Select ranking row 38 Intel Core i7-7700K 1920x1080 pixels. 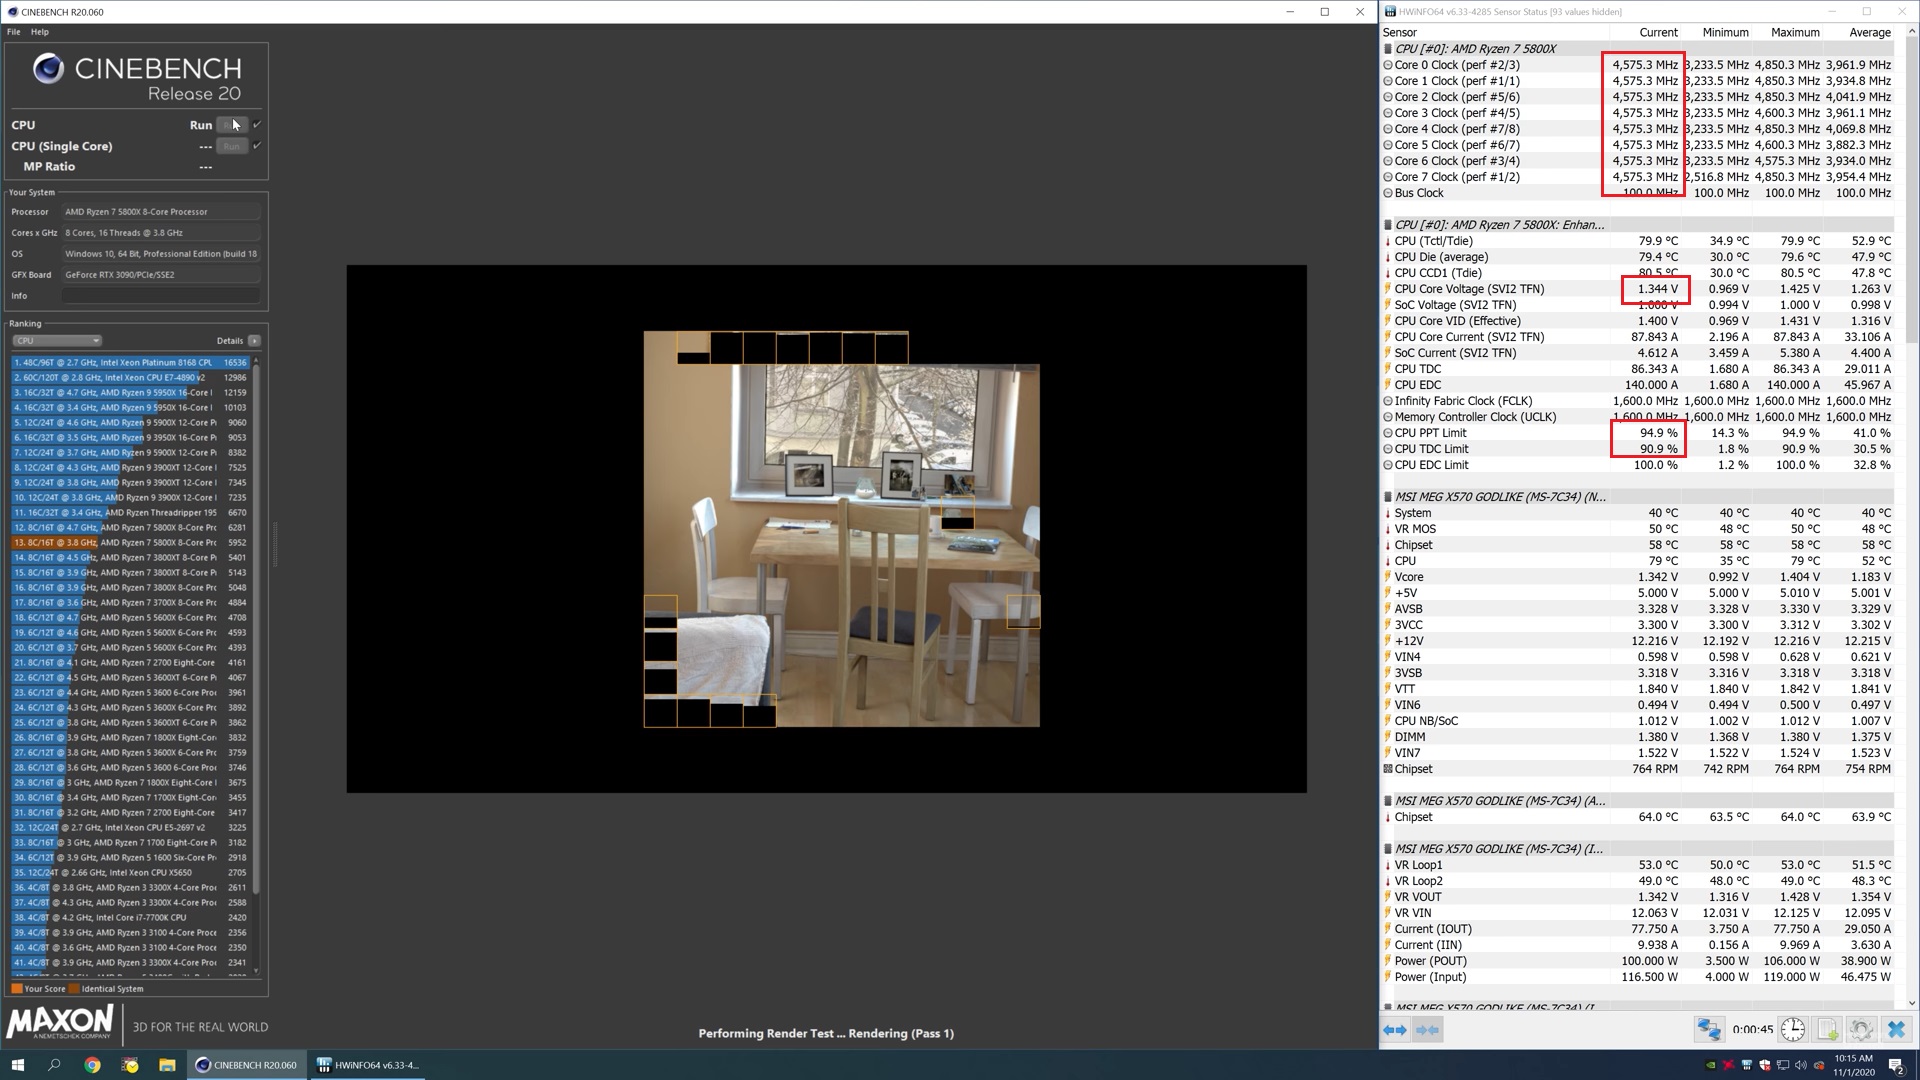(130, 918)
